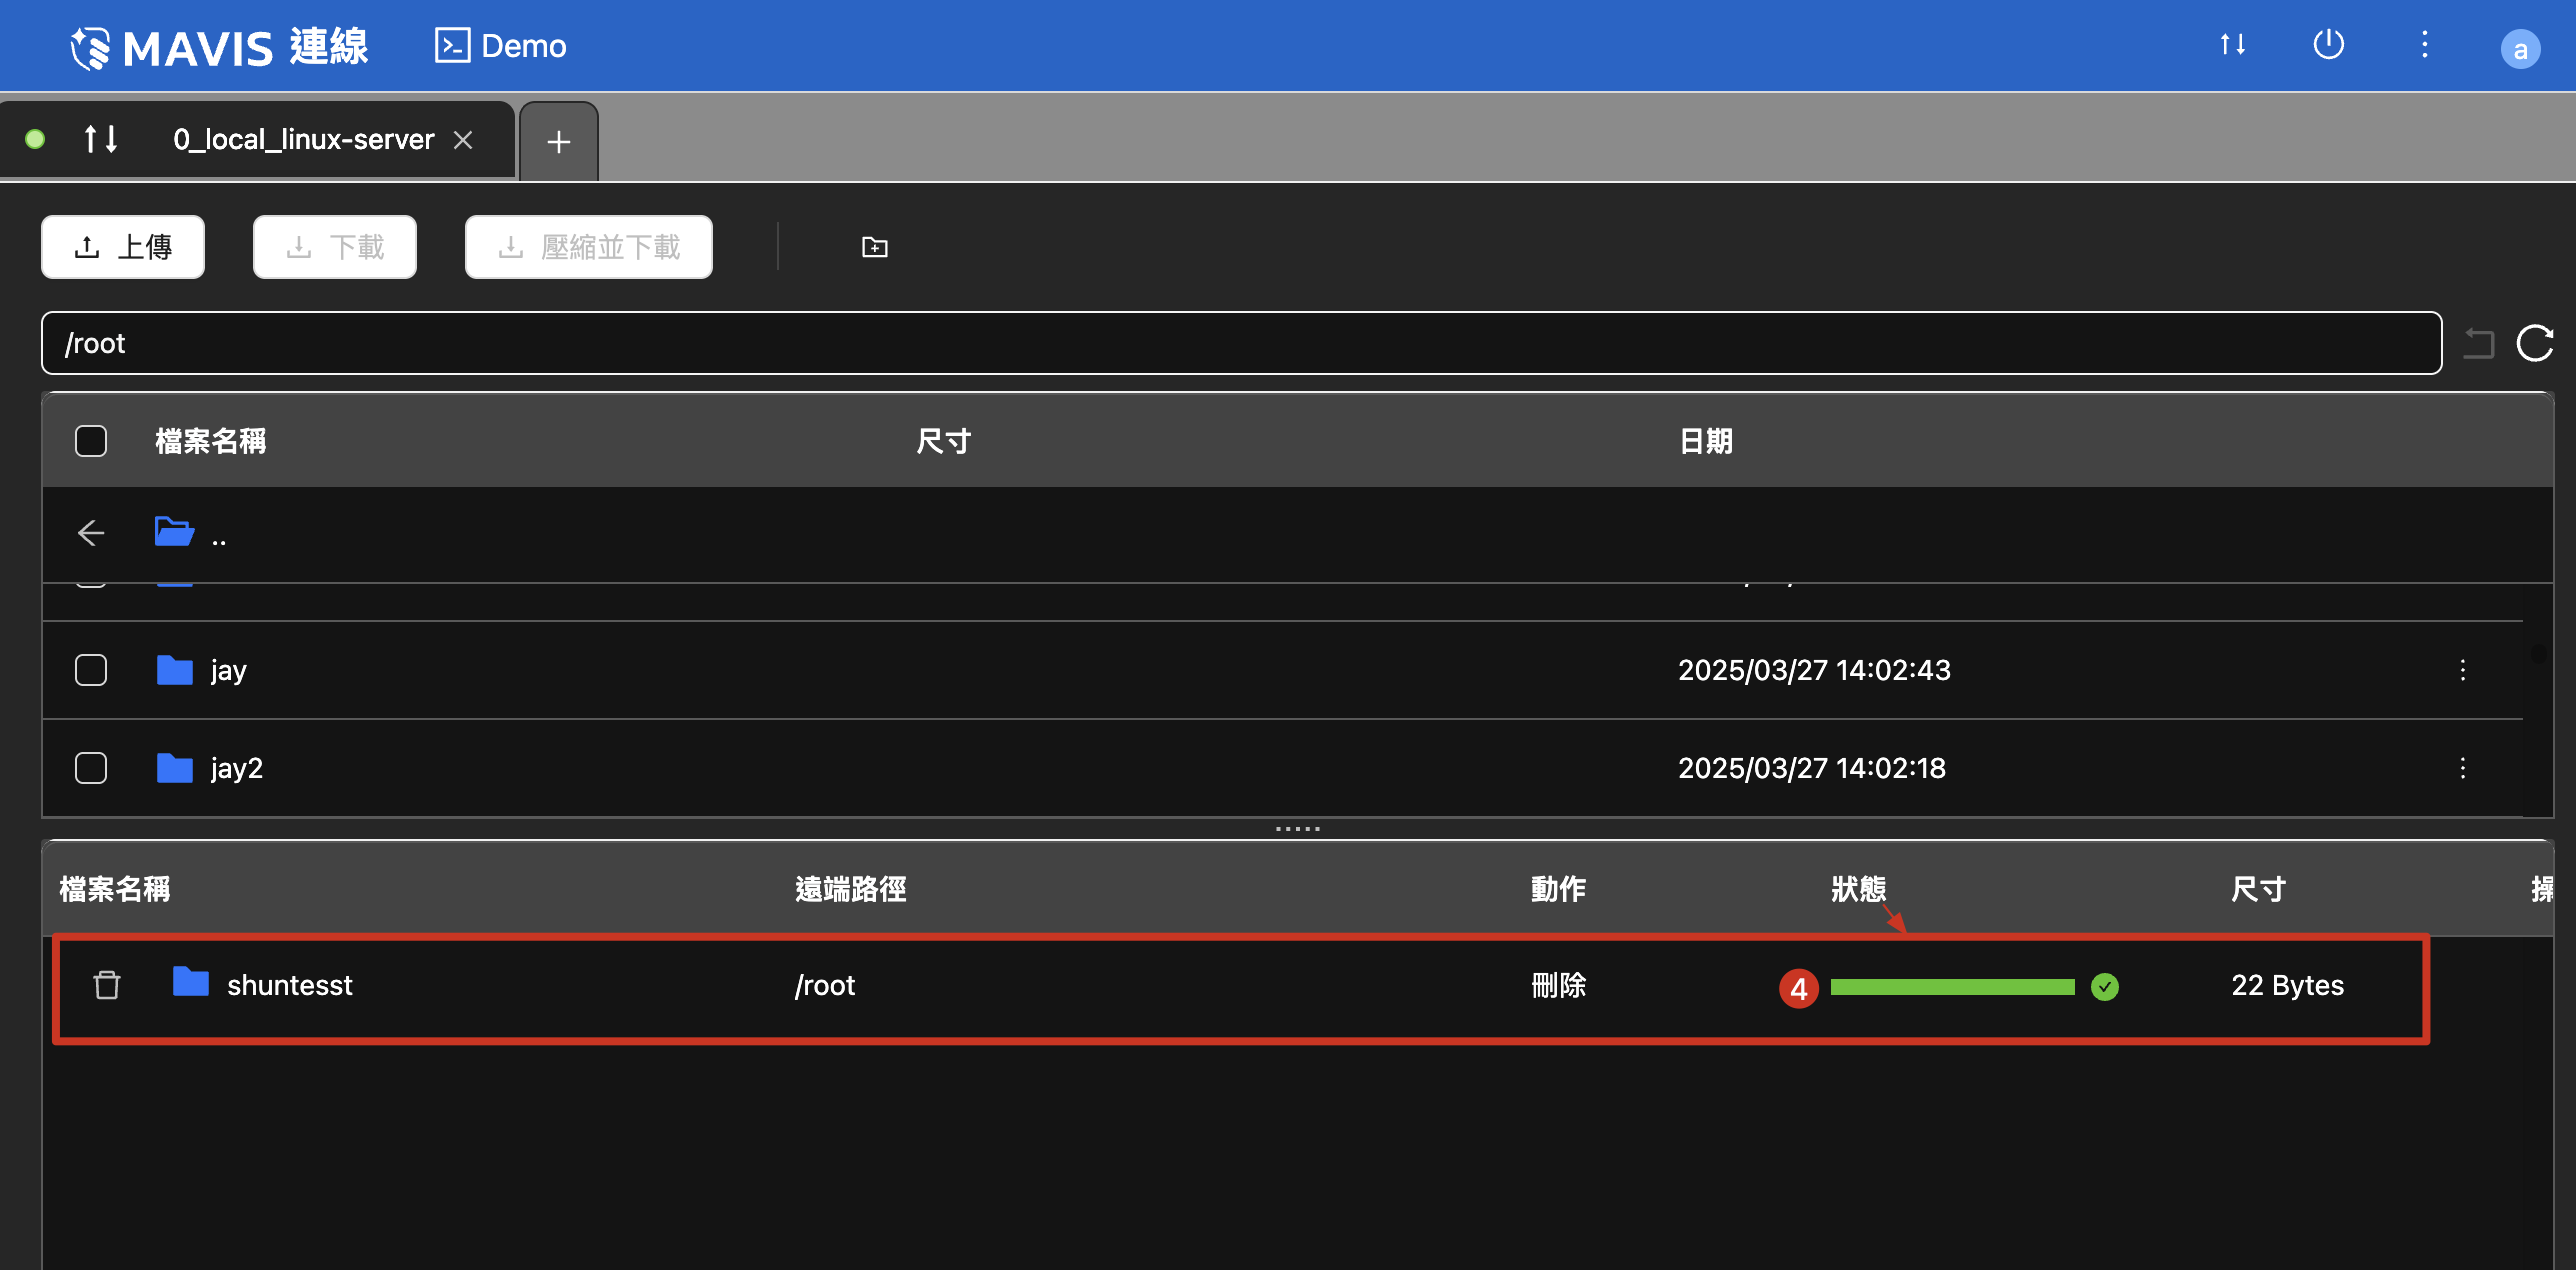
Task: Click the trash icon for shuntesst
Action: [107, 985]
